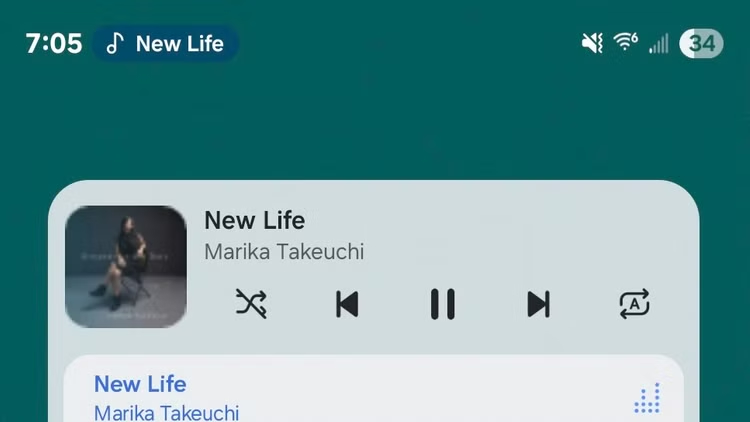Pause the song New Life
This screenshot has width=750, height=422.
coord(442,304)
